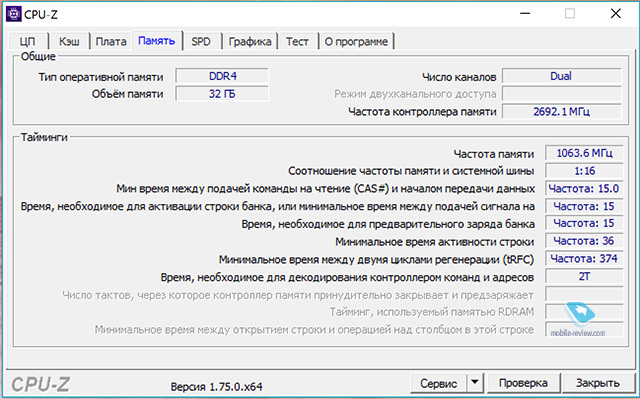The width and height of the screenshot is (640, 399).
Task: Select the DDR4 memory type field
Action: tap(222, 76)
